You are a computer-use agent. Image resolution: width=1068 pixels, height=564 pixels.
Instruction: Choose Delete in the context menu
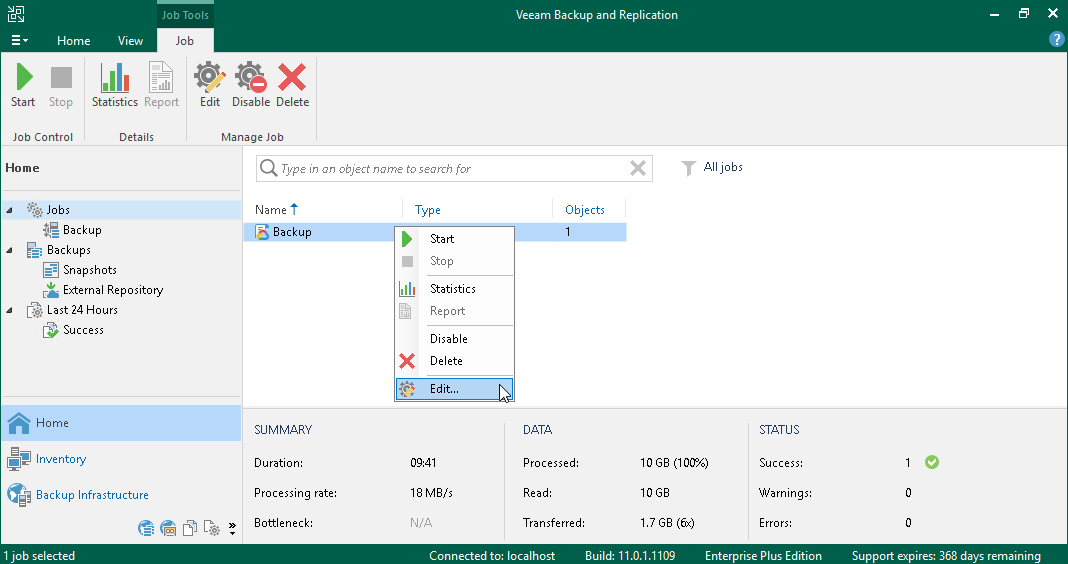(x=454, y=361)
